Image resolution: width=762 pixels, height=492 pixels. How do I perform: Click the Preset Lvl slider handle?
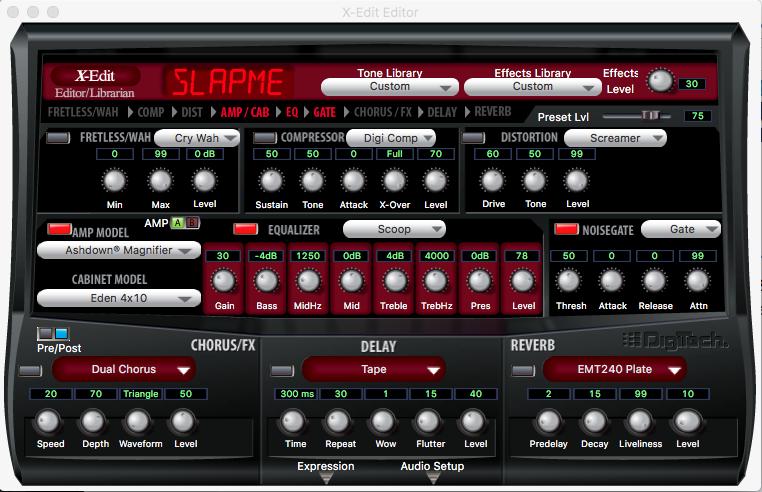point(651,115)
